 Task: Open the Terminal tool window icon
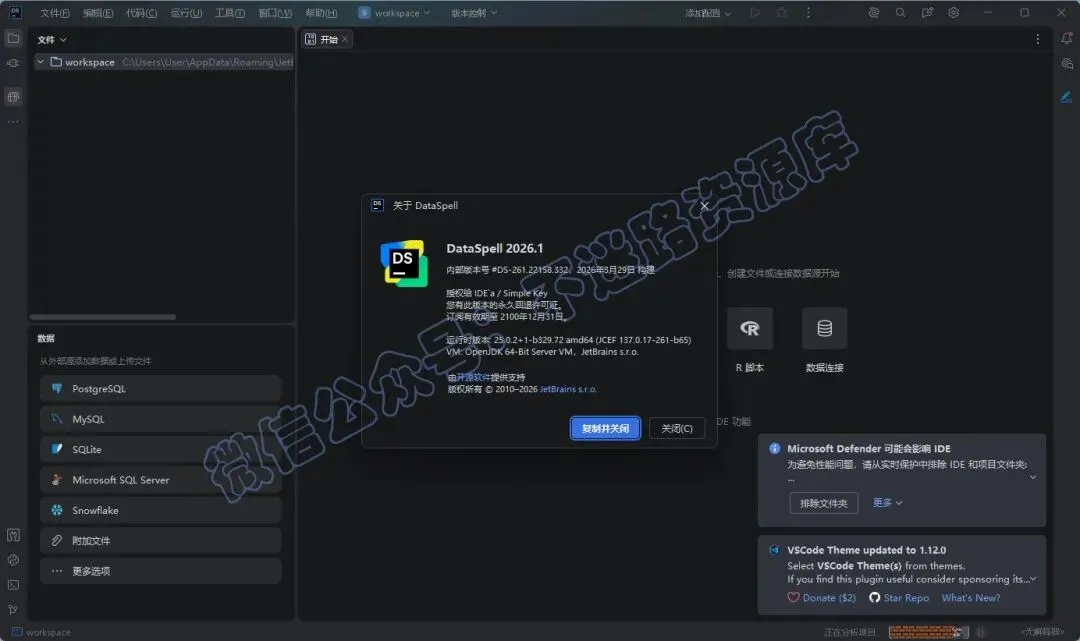[x=13, y=585]
